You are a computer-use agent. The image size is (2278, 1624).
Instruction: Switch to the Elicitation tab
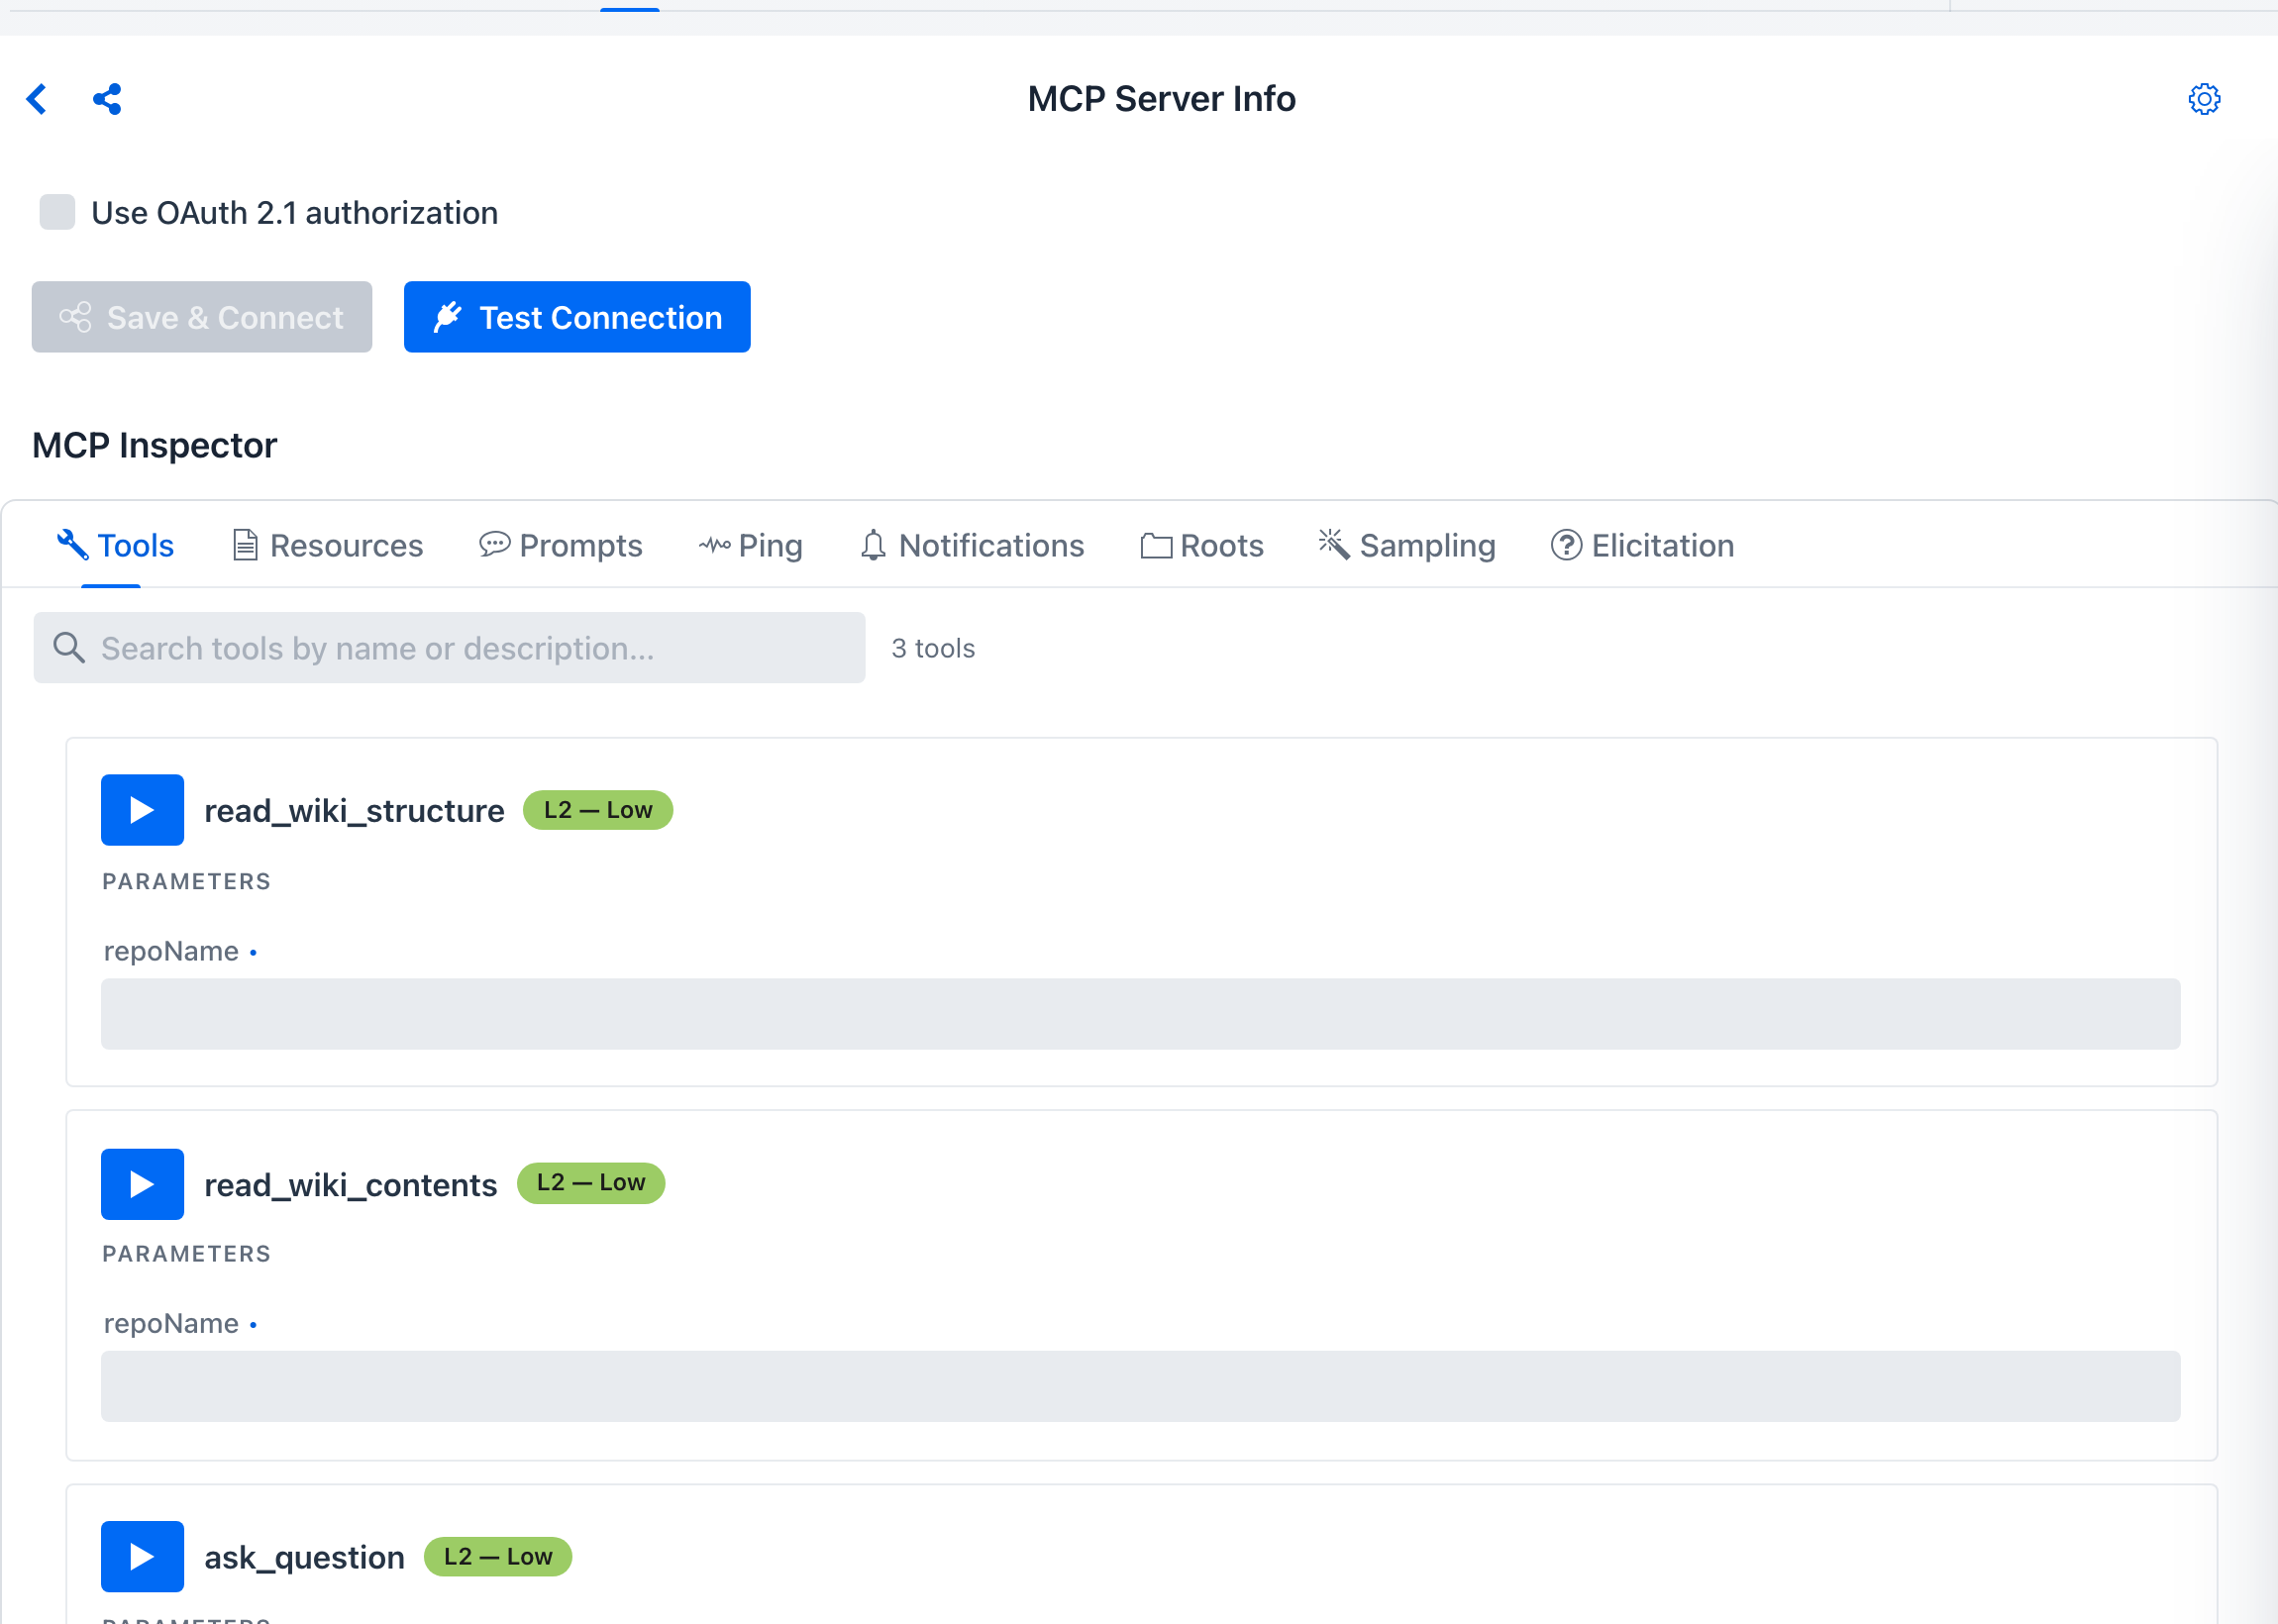[1642, 546]
